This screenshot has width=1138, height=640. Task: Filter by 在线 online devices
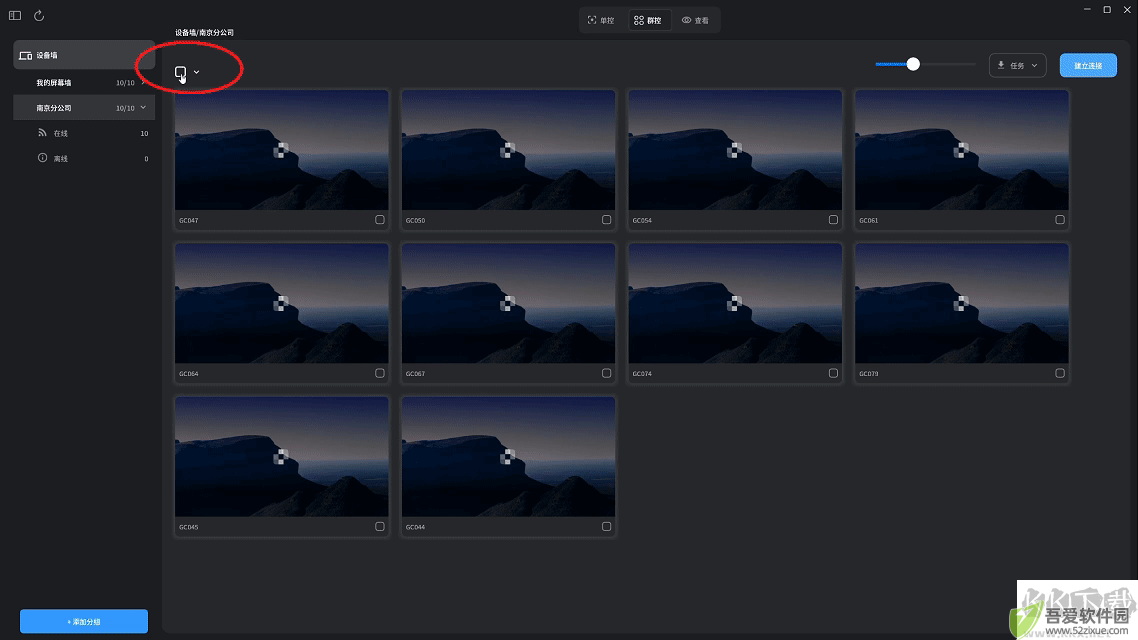pos(93,134)
